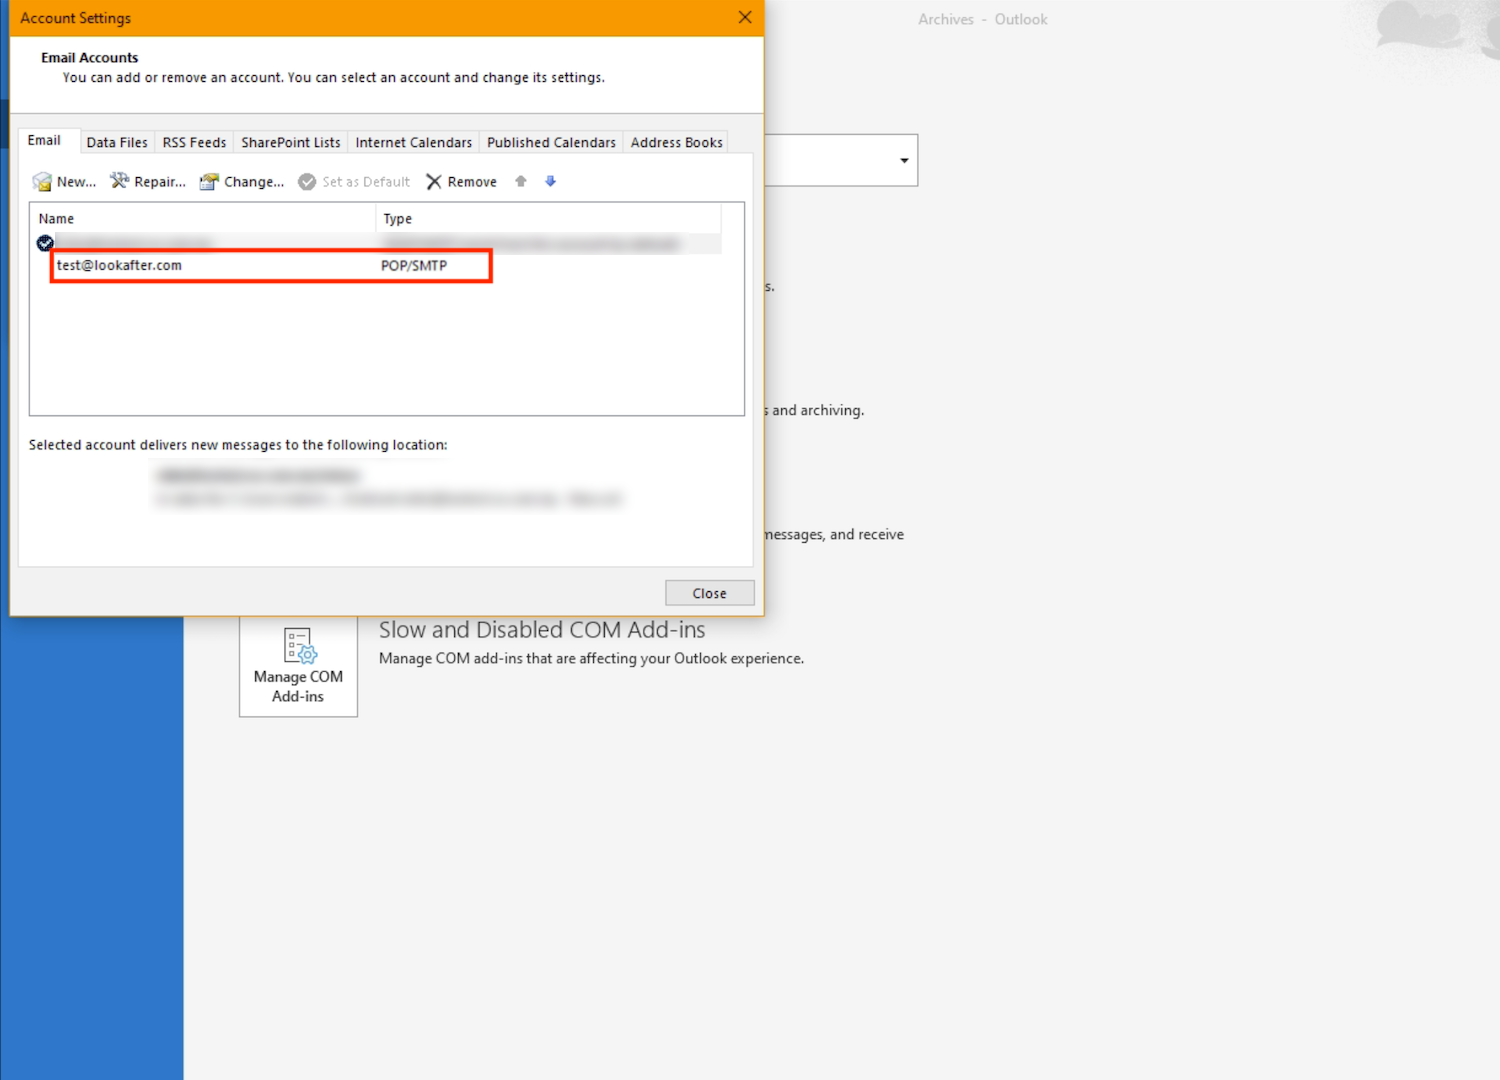Image resolution: width=1500 pixels, height=1080 pixels.
Task: Move account up with gray arrow
Action: tap(521, 181)
